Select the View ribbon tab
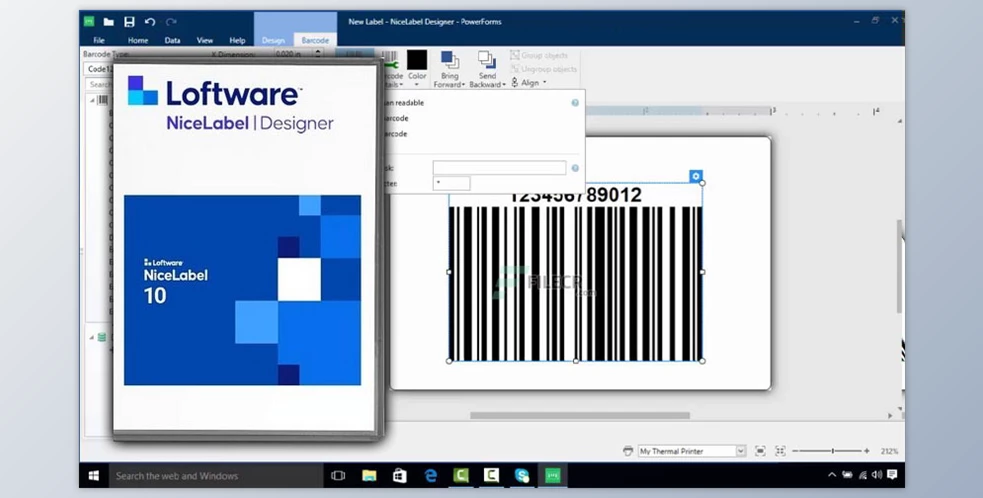The image size is (983, 498). pyautogui.click(x=205, y=40)
